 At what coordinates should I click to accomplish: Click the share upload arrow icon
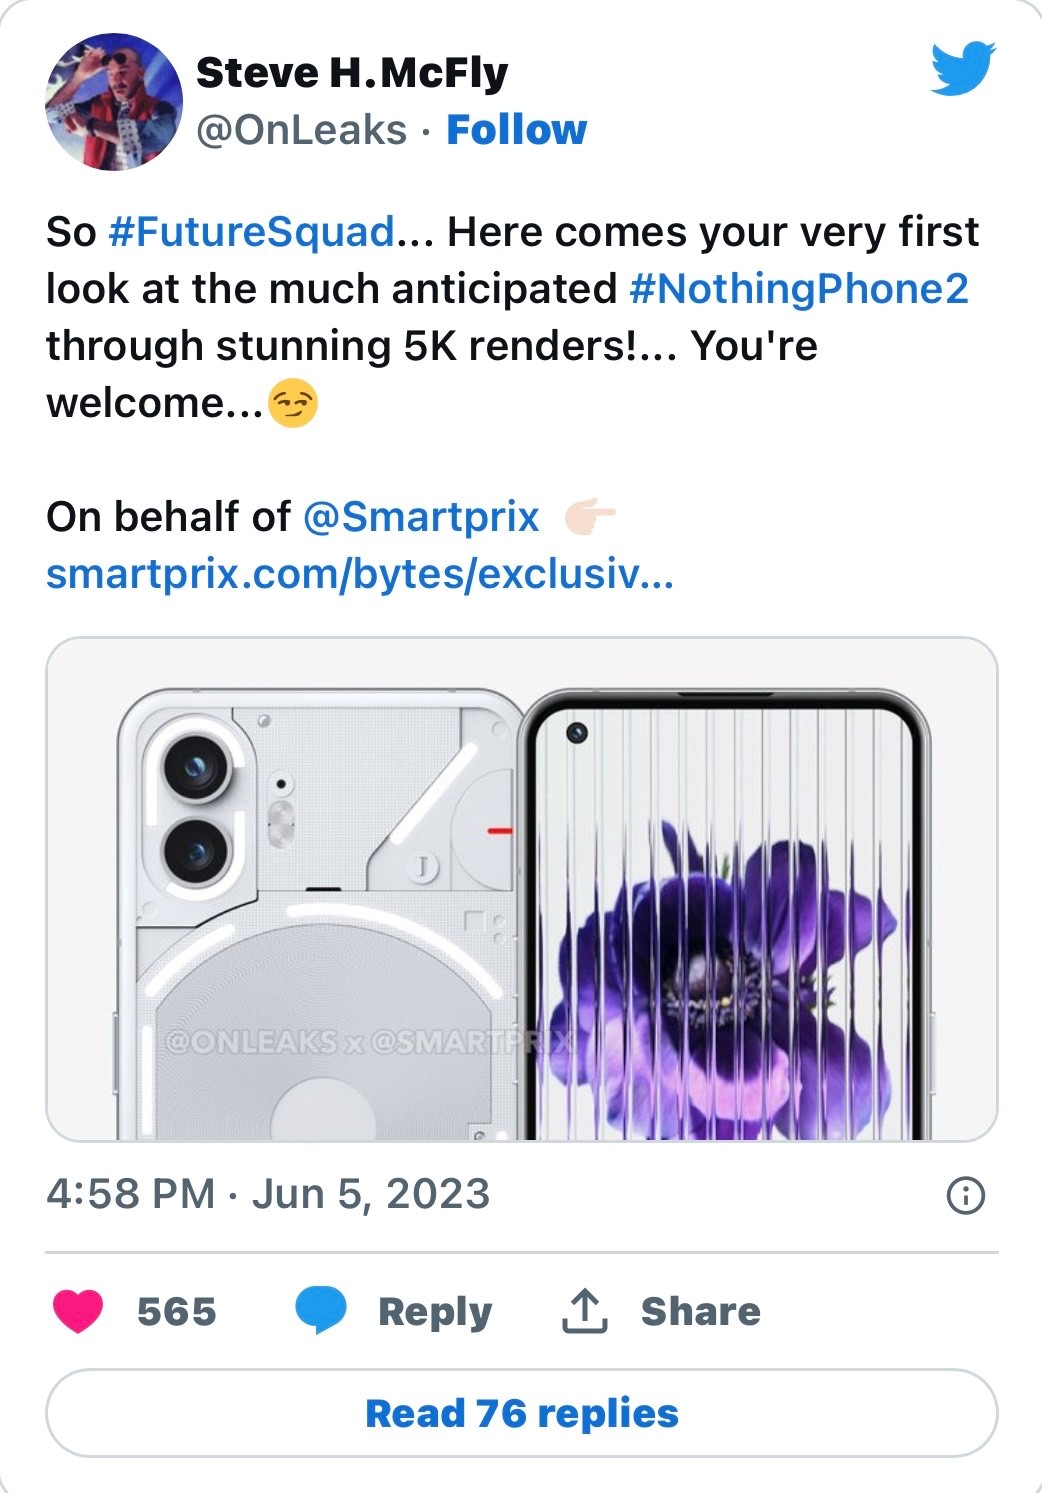point(585,1311)
